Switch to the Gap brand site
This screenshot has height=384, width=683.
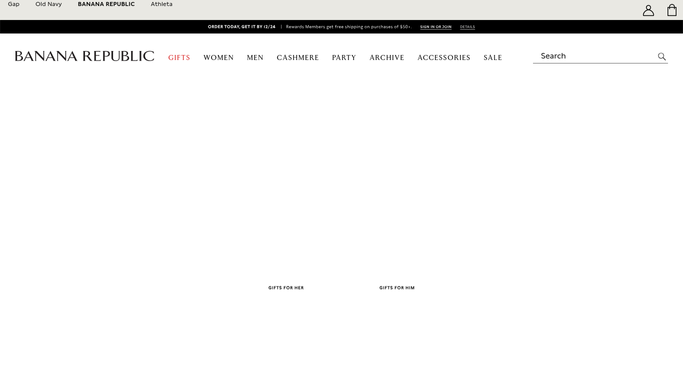pyautogui.click(x=14, y=4)
